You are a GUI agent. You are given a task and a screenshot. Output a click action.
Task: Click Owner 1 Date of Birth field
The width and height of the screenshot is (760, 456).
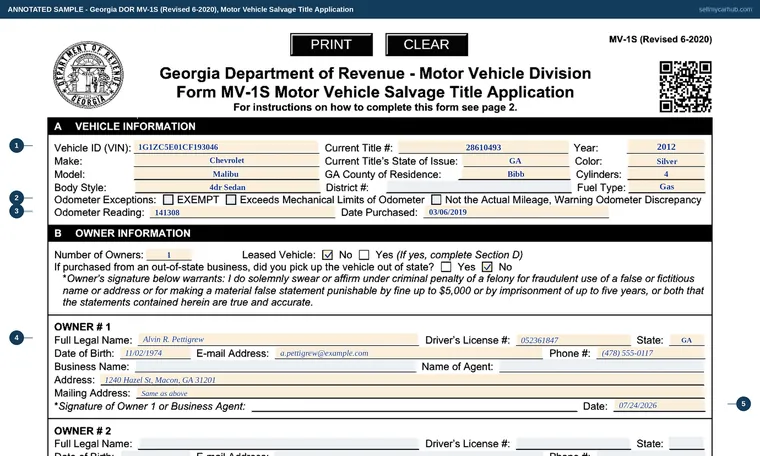[156, 353]
